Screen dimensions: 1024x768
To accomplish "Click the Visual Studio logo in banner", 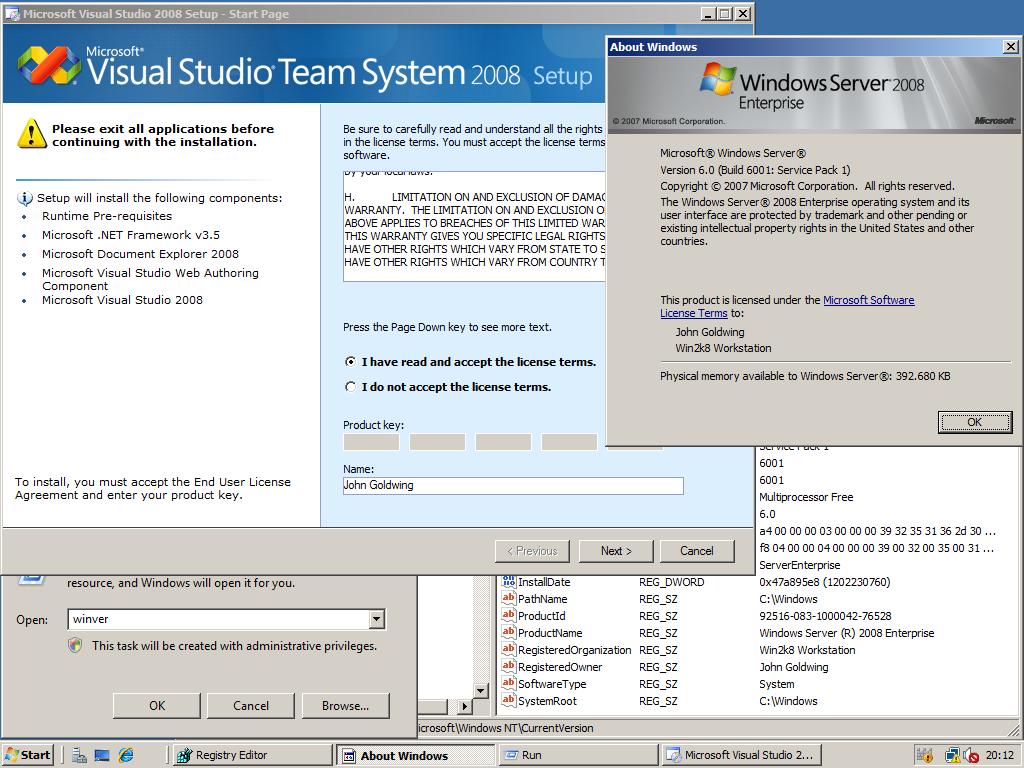I will [48, 65].
